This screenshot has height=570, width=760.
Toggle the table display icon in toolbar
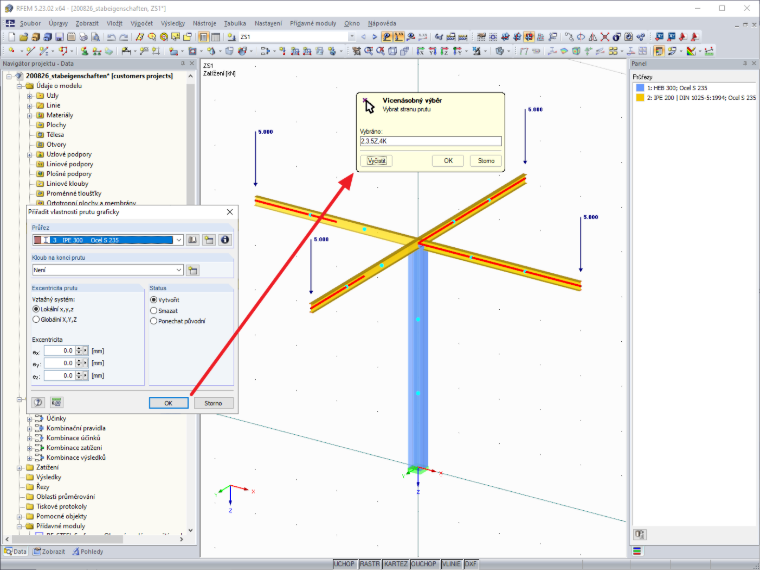[x=215, y=37]
